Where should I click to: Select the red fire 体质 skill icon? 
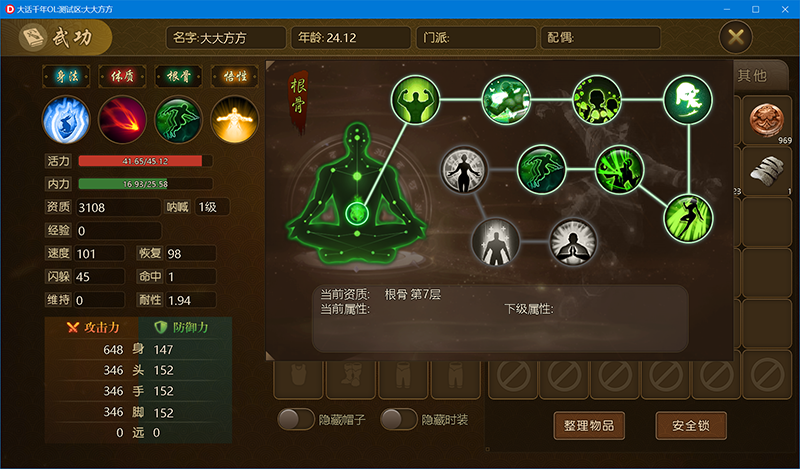point(122,120)
